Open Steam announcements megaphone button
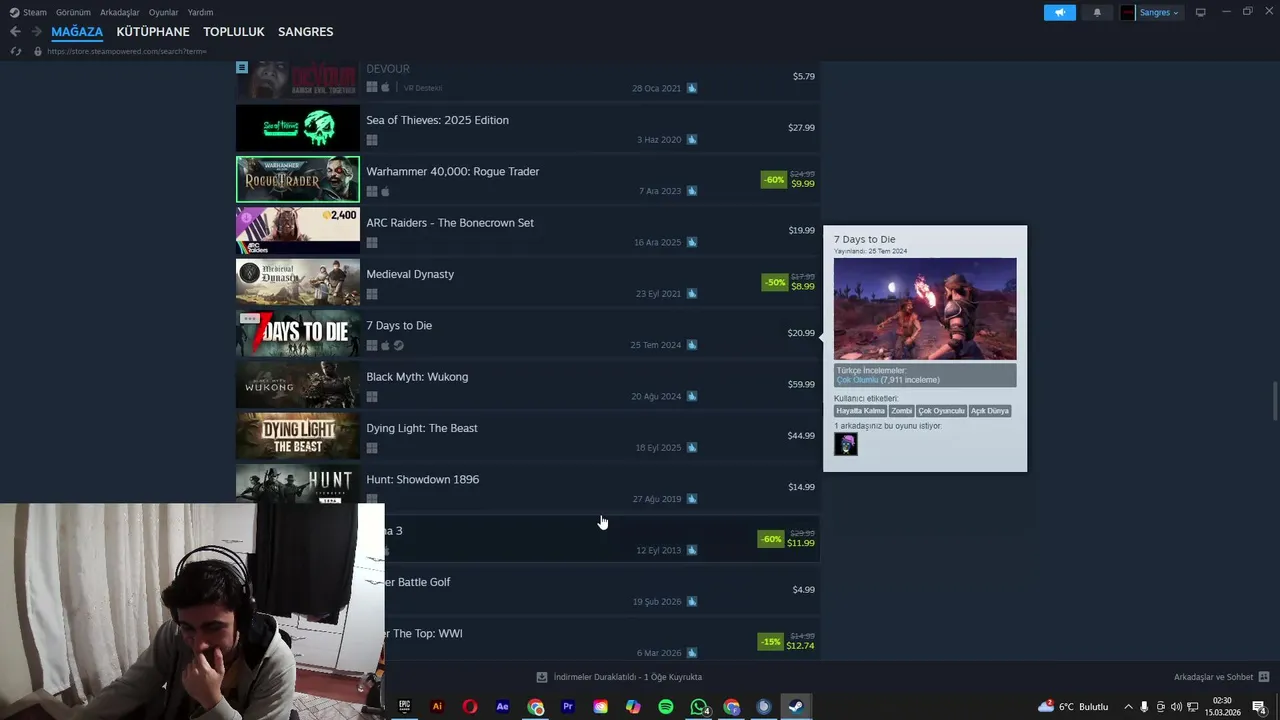Image resolution: width=1280 pixels, height=720 pixels. coord(1059,12)
